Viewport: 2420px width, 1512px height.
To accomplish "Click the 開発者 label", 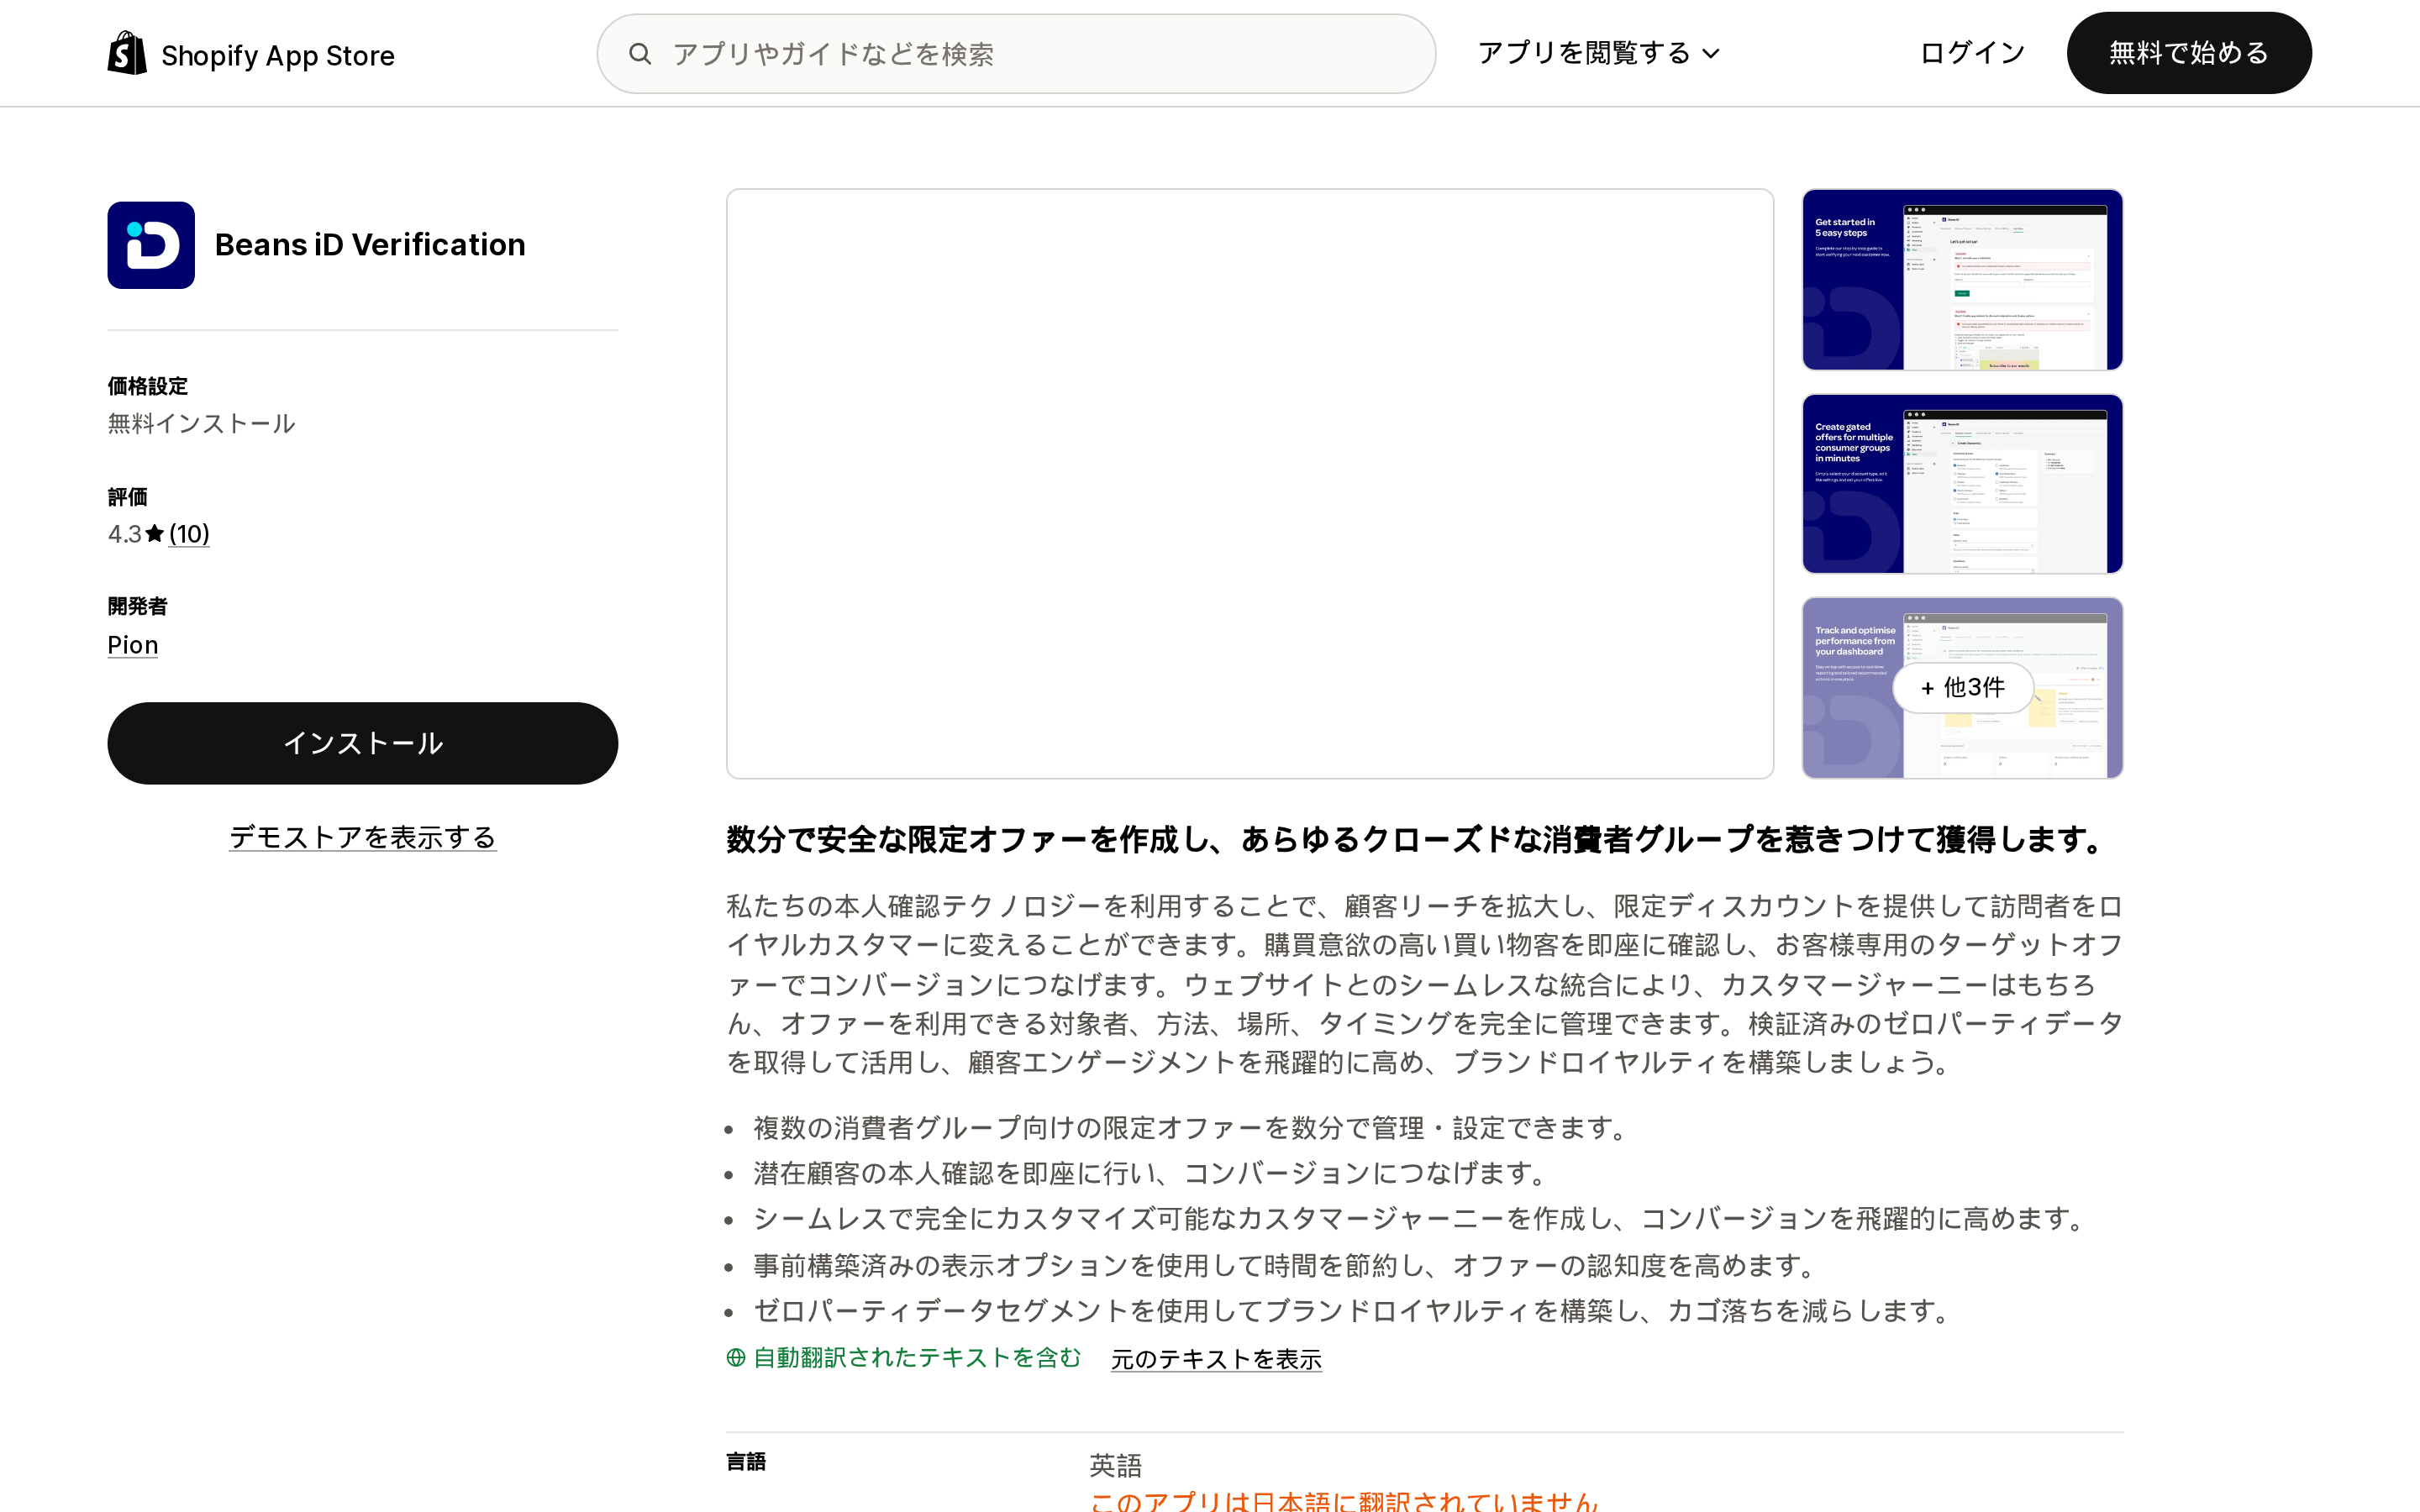I will point(138,606).
